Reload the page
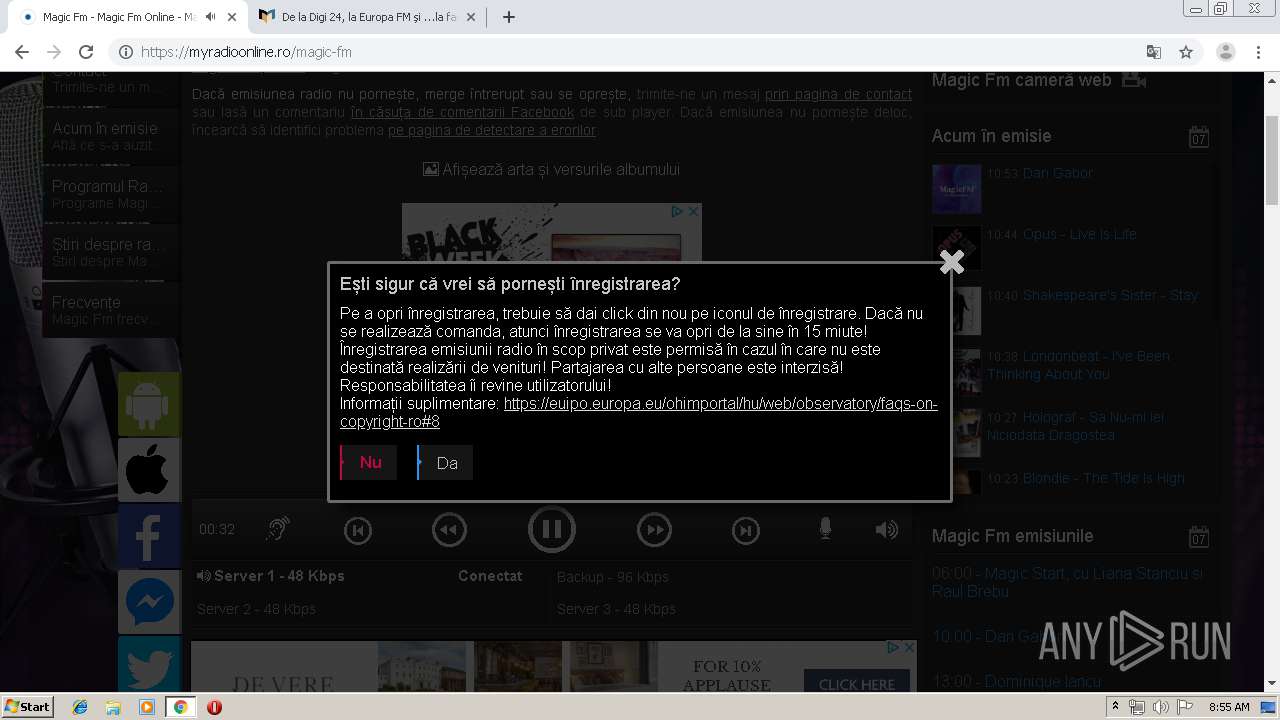 (86, 52)
